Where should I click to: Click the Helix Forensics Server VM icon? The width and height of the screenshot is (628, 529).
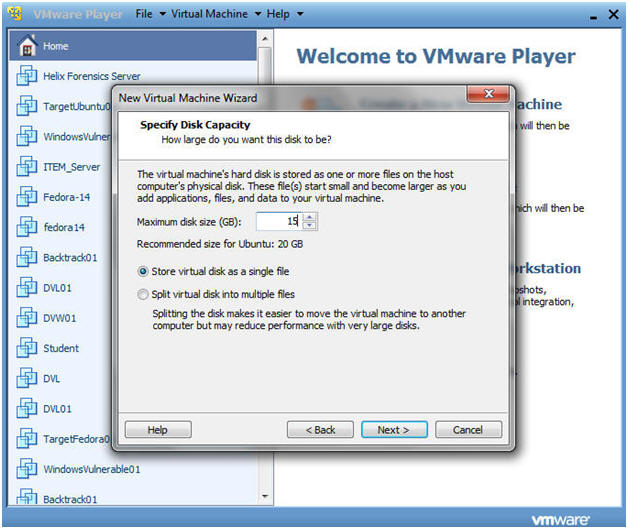[x=27, y=76]
